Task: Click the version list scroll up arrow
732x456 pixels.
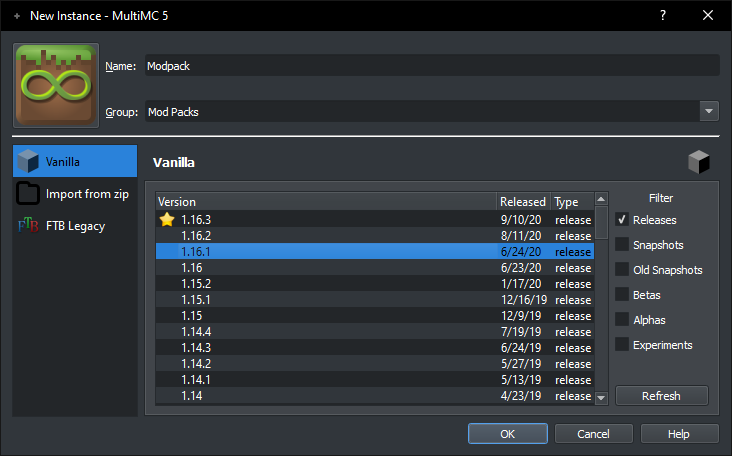Action: tap(601, 199)
